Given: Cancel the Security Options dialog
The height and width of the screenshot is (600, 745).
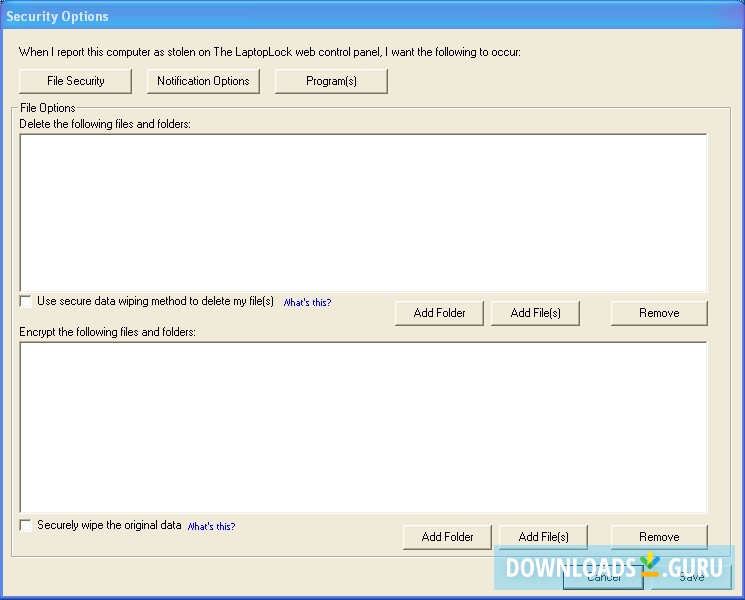Looking at the screenshot, I should [603, 577].
